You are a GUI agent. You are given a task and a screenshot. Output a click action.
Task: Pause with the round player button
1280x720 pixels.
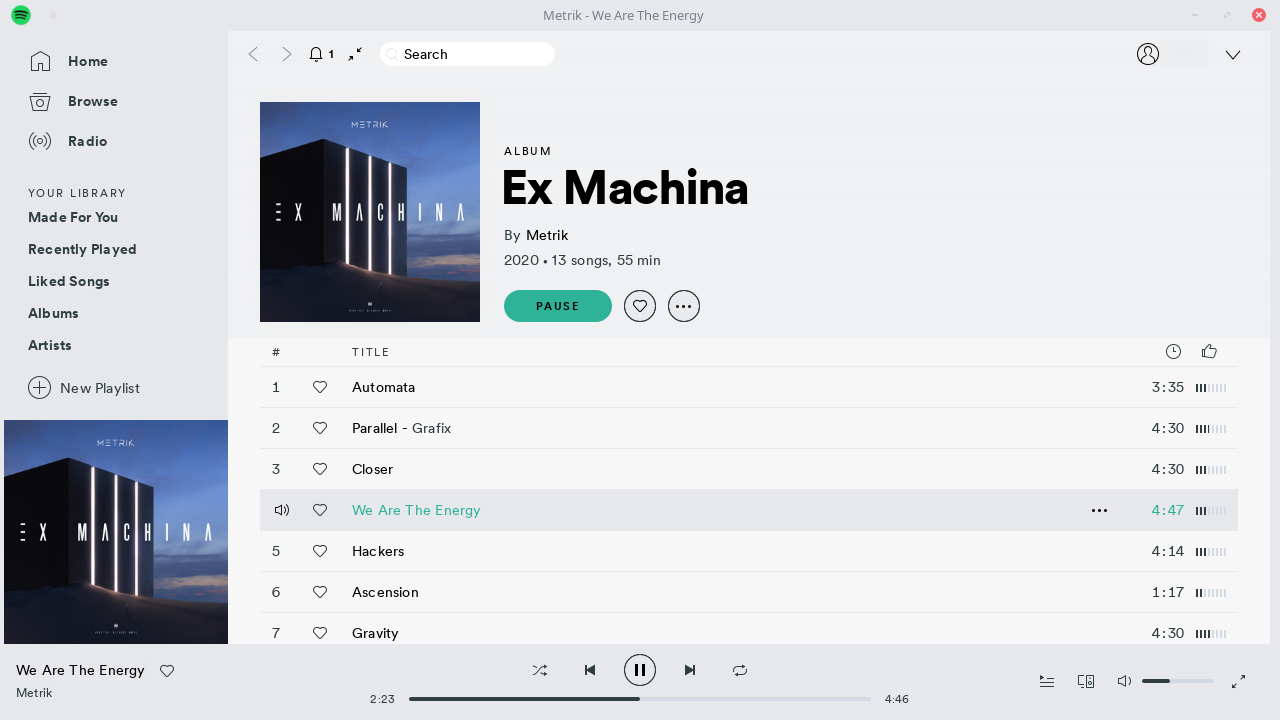click(640, 670)
